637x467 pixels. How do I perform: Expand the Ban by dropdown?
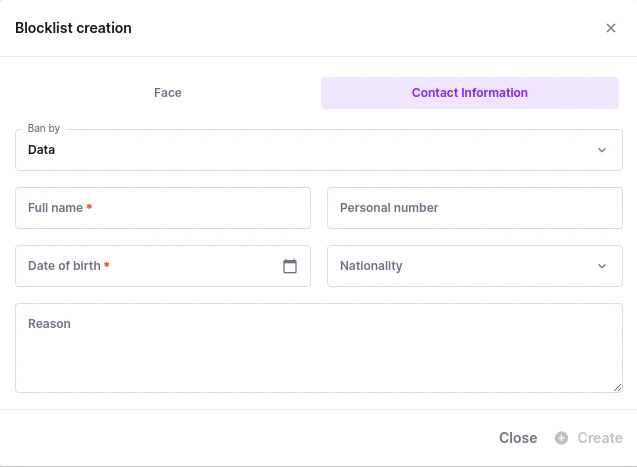(x=318, y=150)
